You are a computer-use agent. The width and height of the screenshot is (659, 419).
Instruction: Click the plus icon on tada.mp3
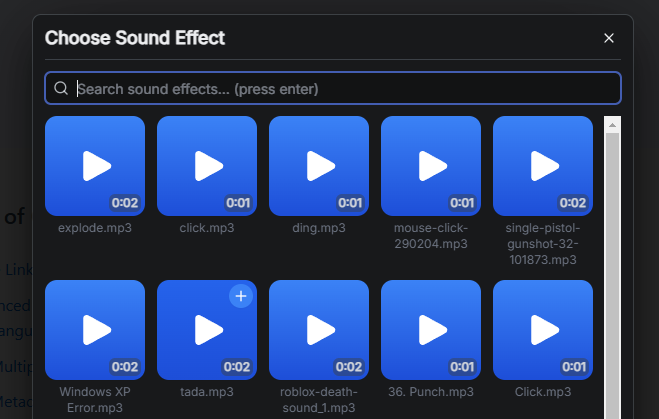(240, 296)
